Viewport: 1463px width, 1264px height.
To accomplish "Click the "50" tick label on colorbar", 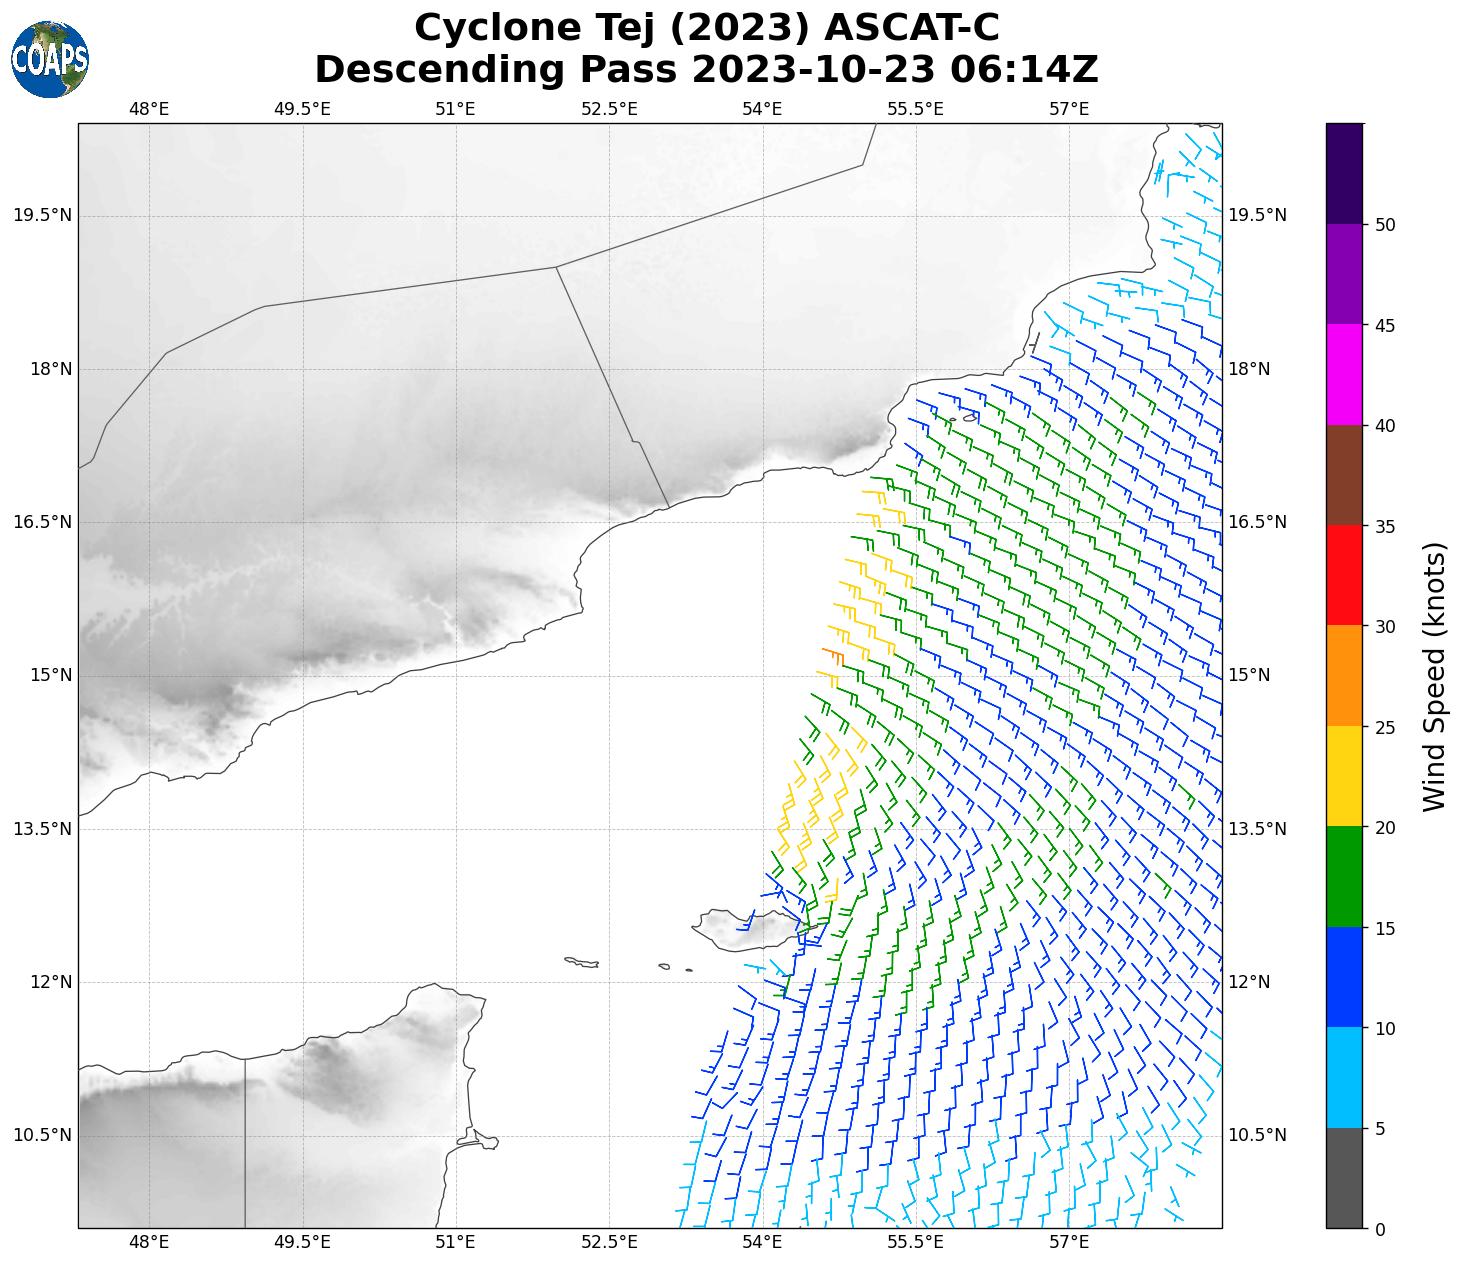I will click(1385, 225).
